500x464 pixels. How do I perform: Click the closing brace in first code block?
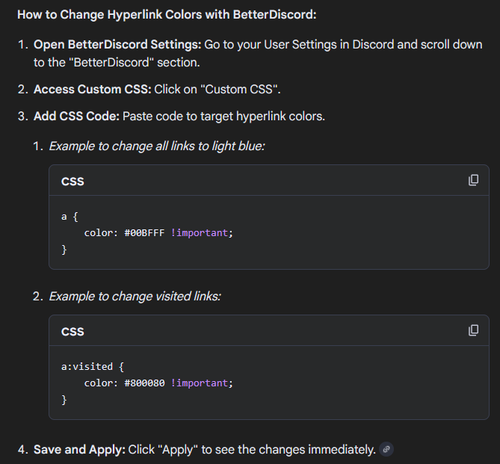tap(64, 250)
